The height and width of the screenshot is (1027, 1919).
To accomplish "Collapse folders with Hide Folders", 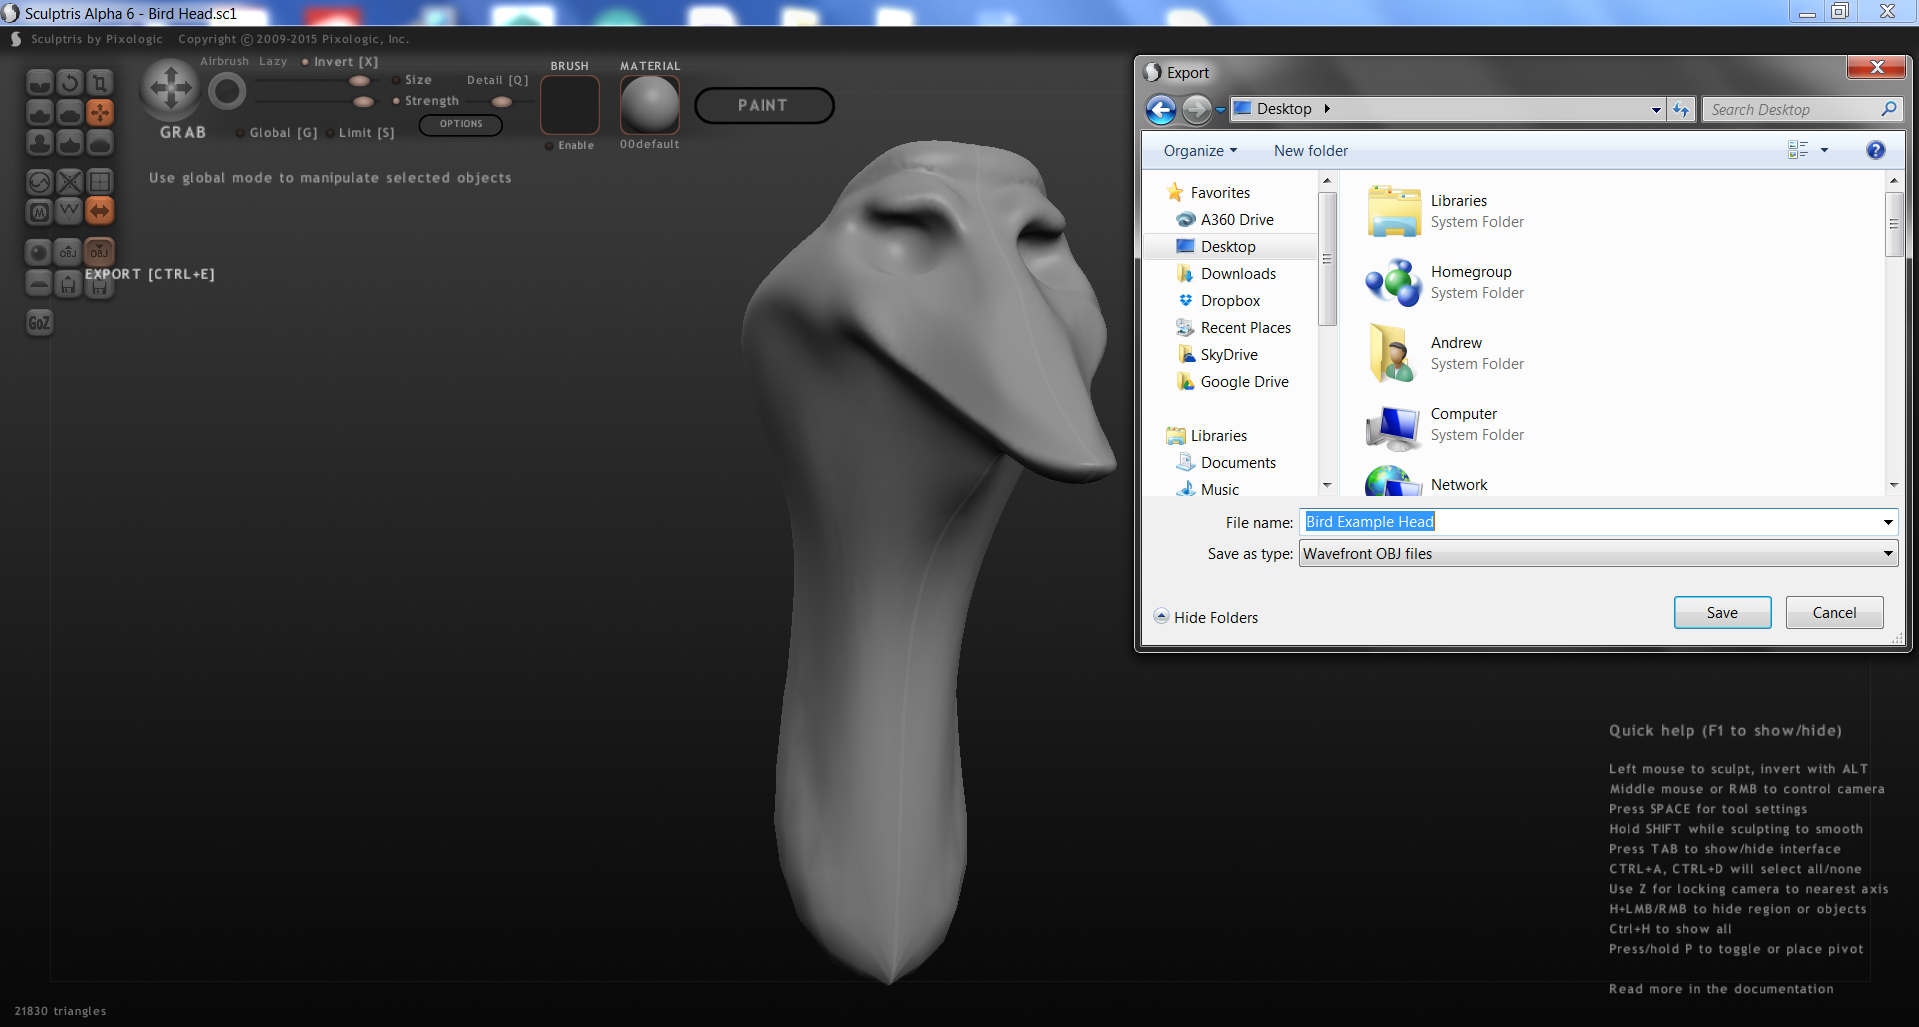I will pos(1206,617).
